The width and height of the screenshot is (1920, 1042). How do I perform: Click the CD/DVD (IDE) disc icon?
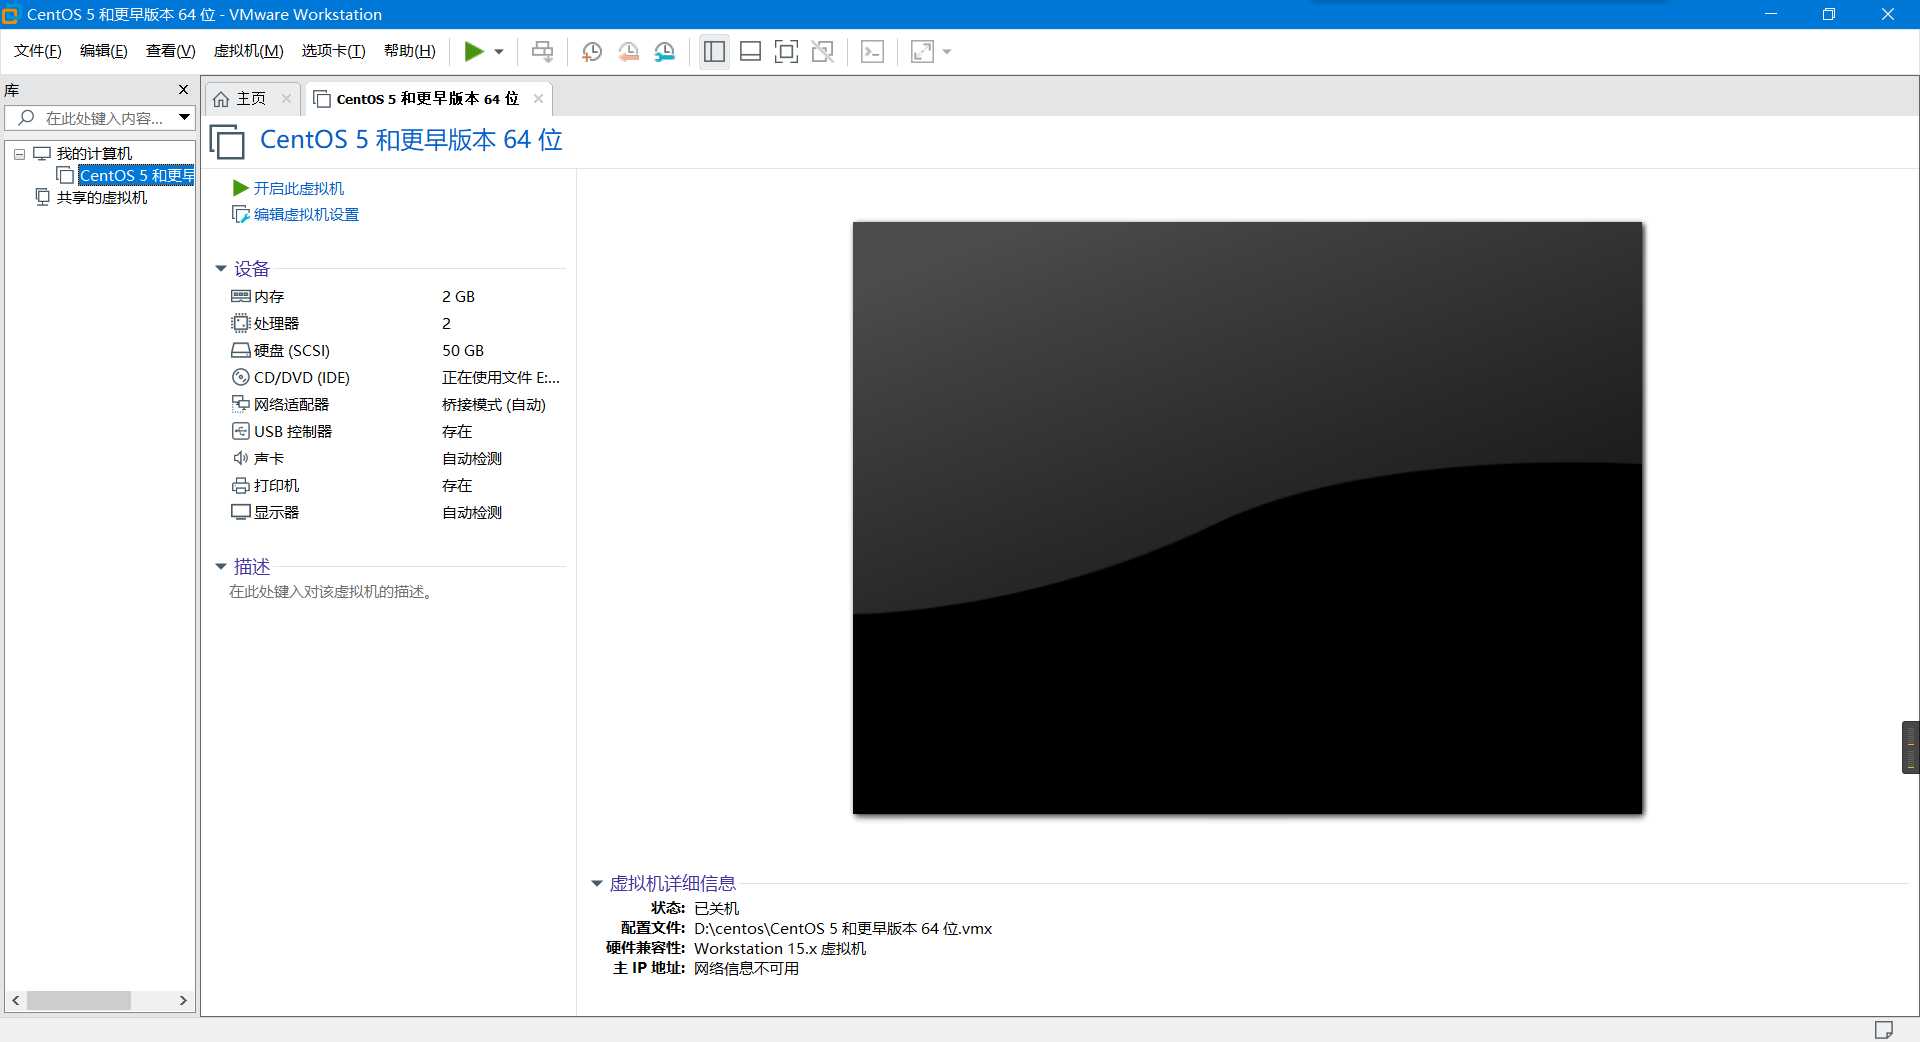(240, 377)
